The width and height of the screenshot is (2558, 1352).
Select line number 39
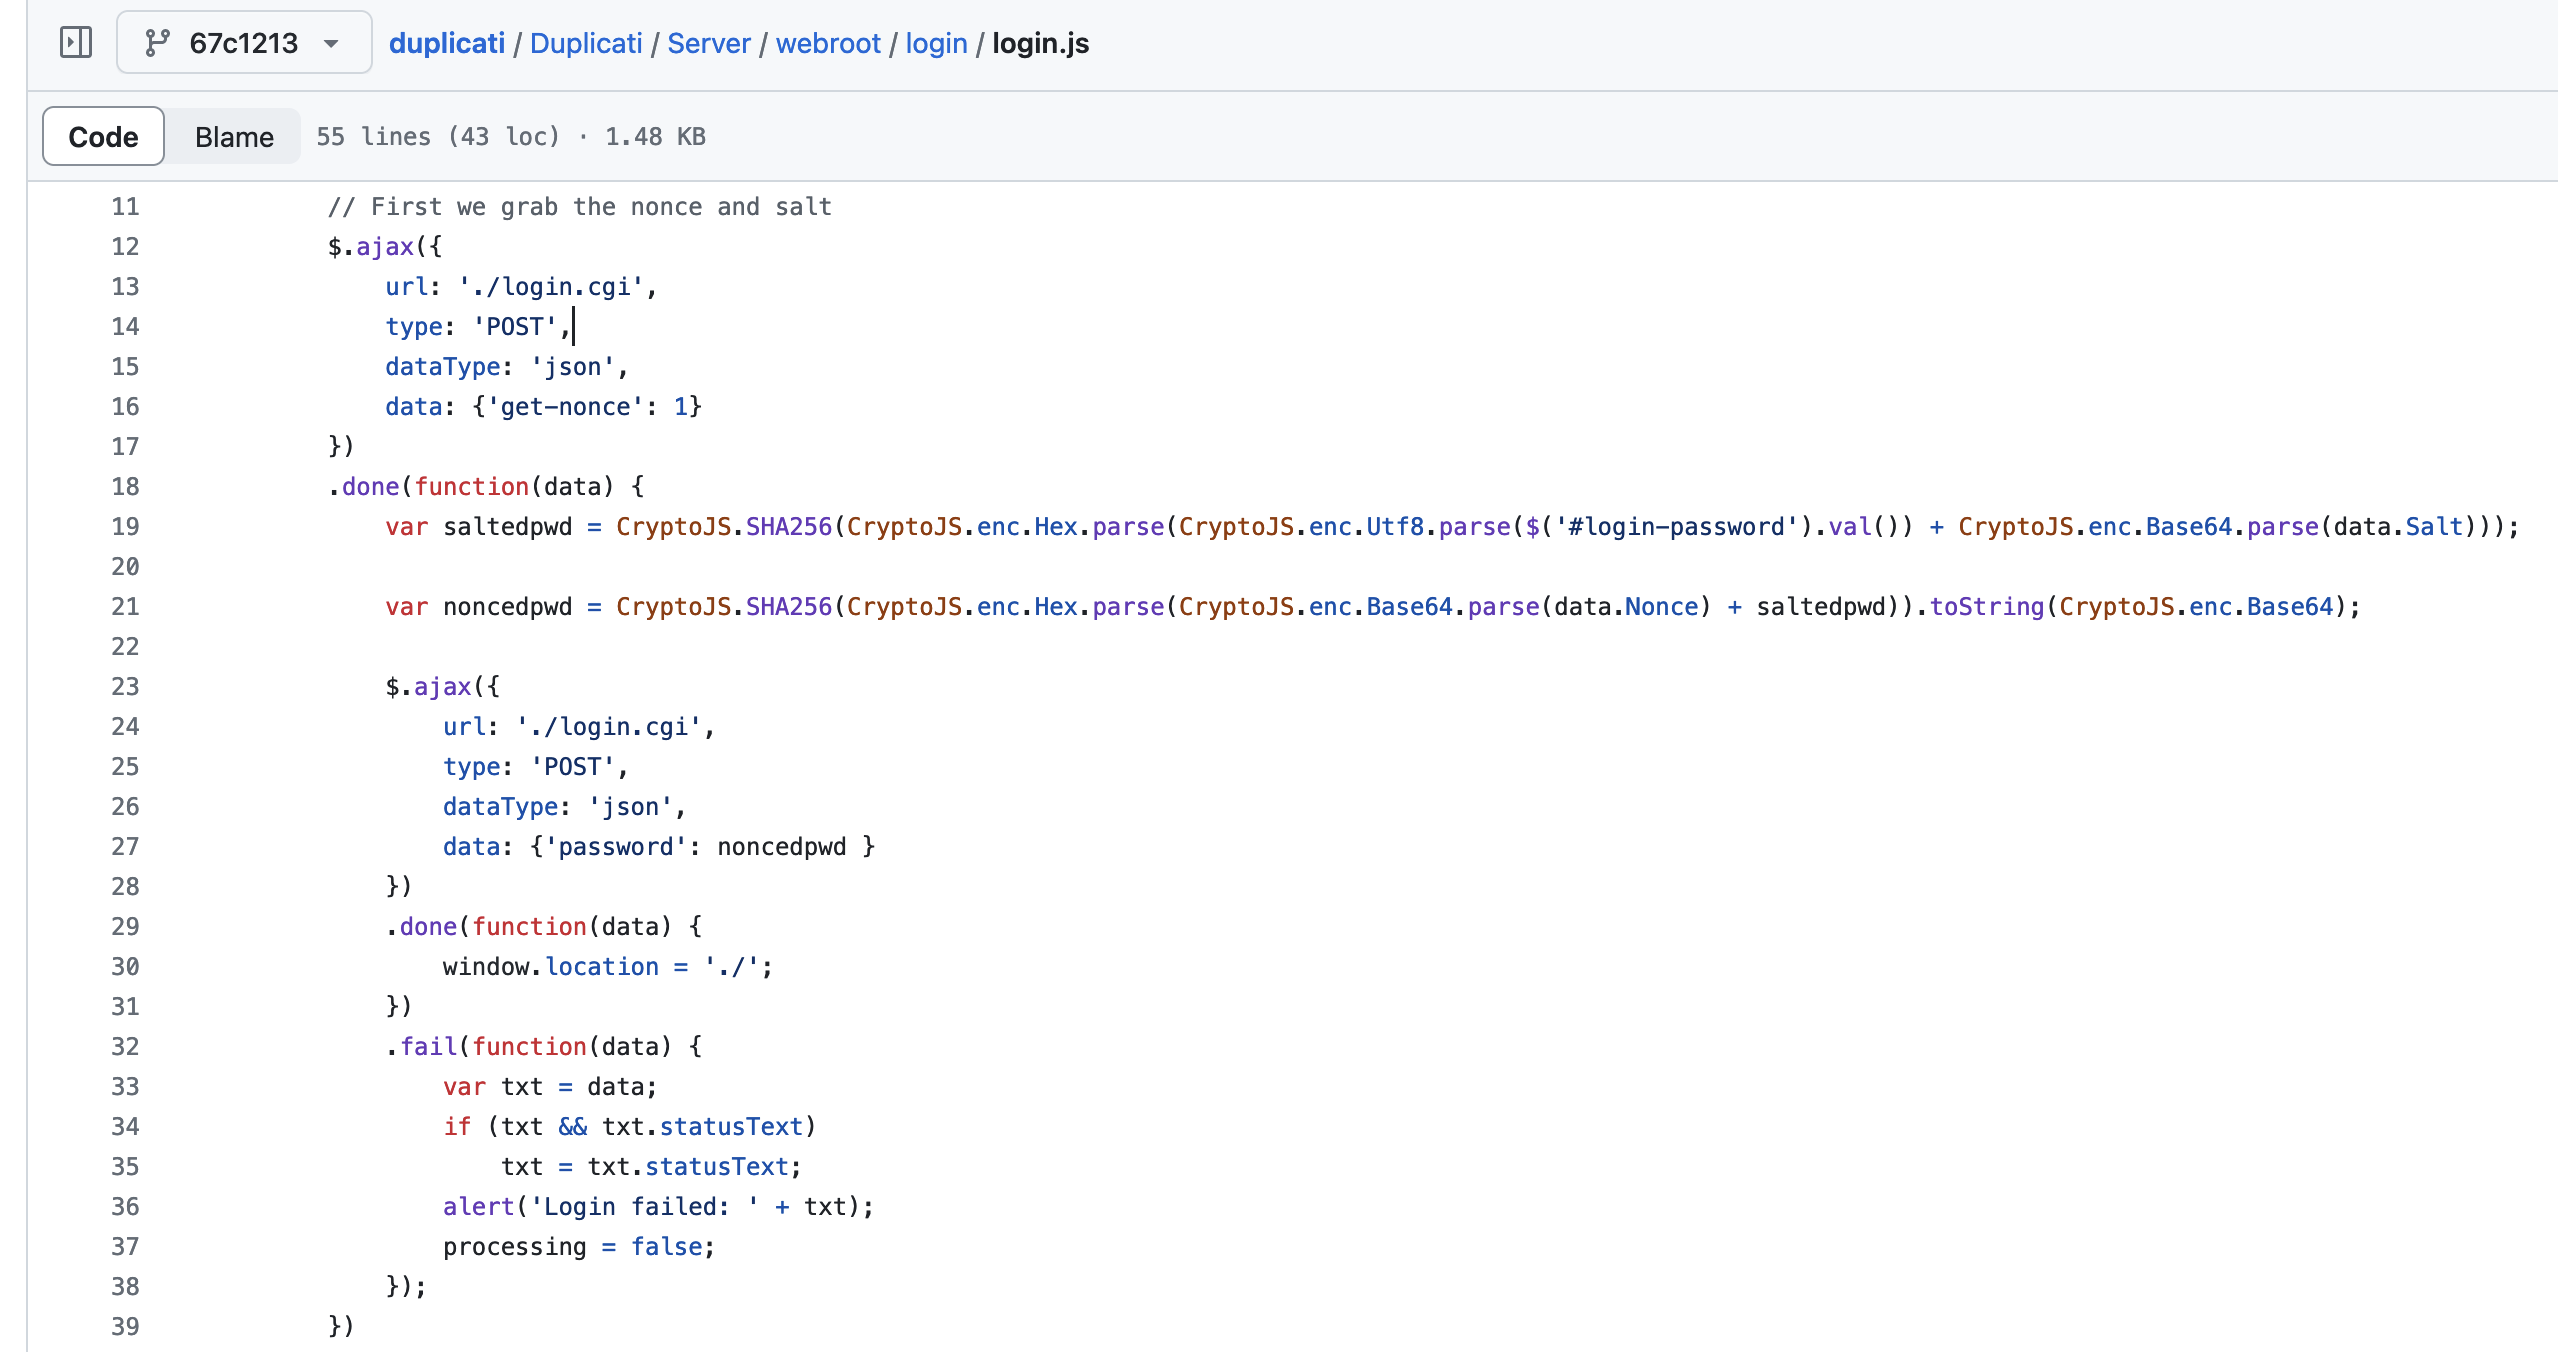[125, 1327]
